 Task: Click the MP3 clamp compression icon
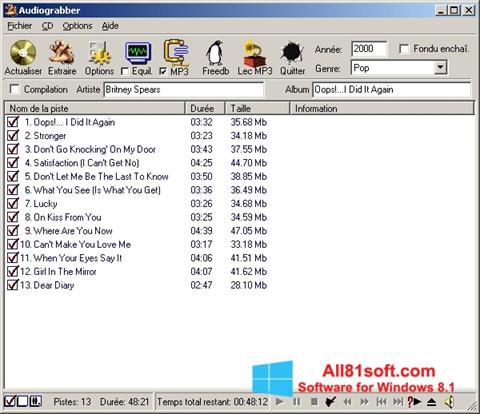click(176, 53)
